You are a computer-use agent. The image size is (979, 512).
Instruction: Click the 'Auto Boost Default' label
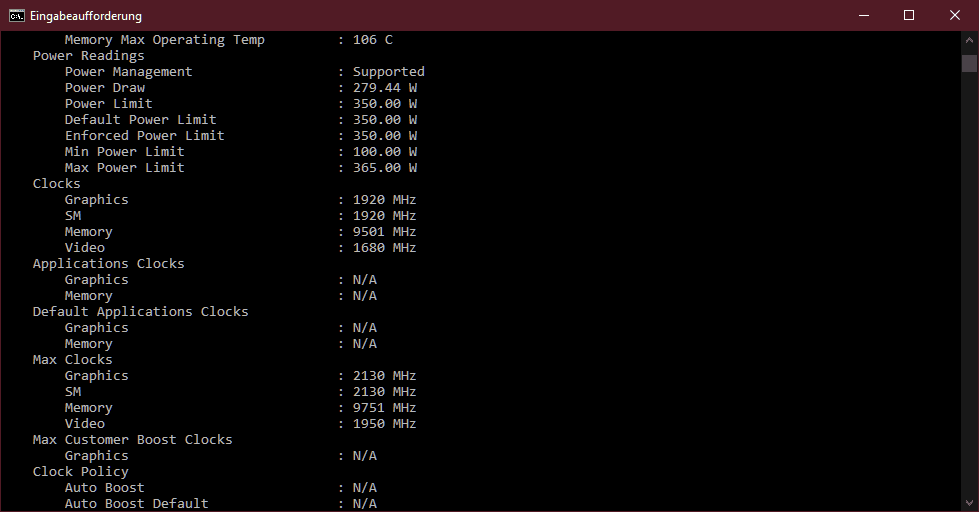[x=137, y=503]
